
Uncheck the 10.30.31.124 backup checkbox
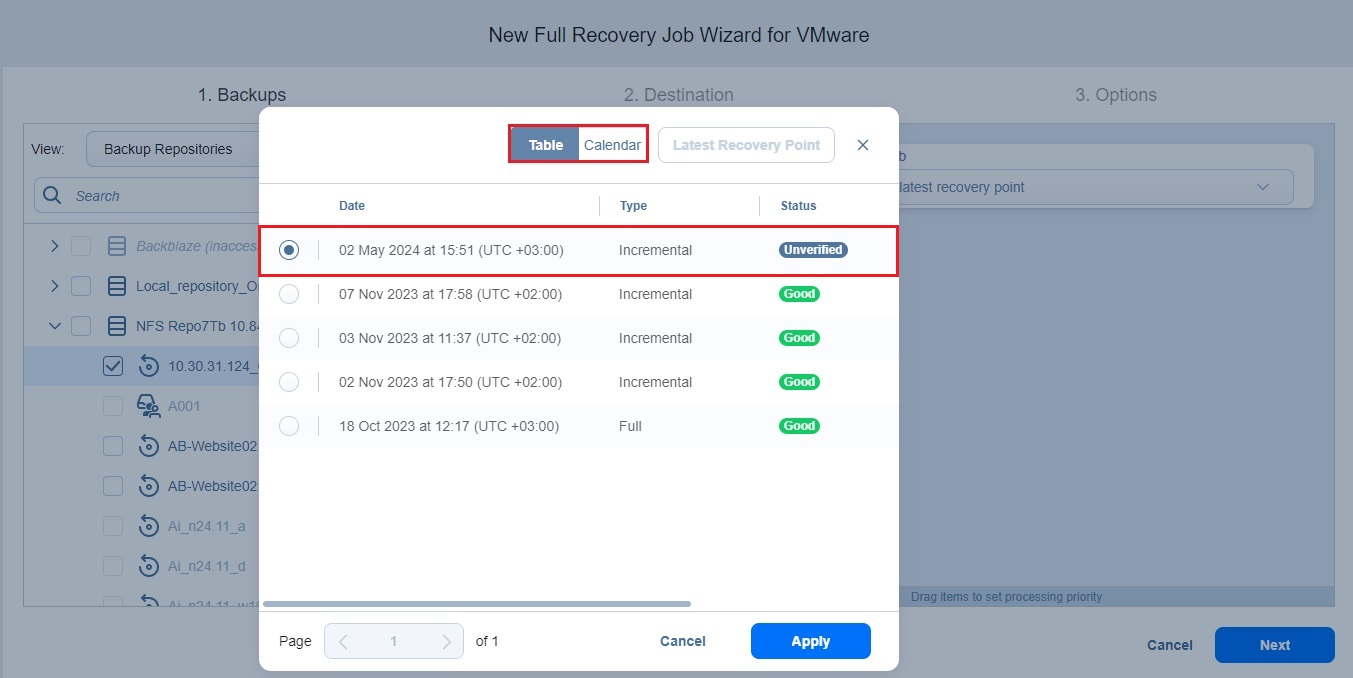113,366
